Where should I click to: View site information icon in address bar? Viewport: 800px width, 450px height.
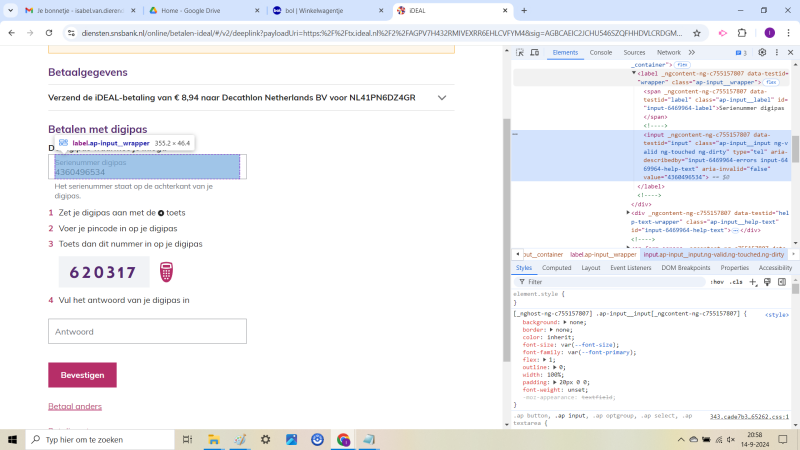click(x=71, y=33)
